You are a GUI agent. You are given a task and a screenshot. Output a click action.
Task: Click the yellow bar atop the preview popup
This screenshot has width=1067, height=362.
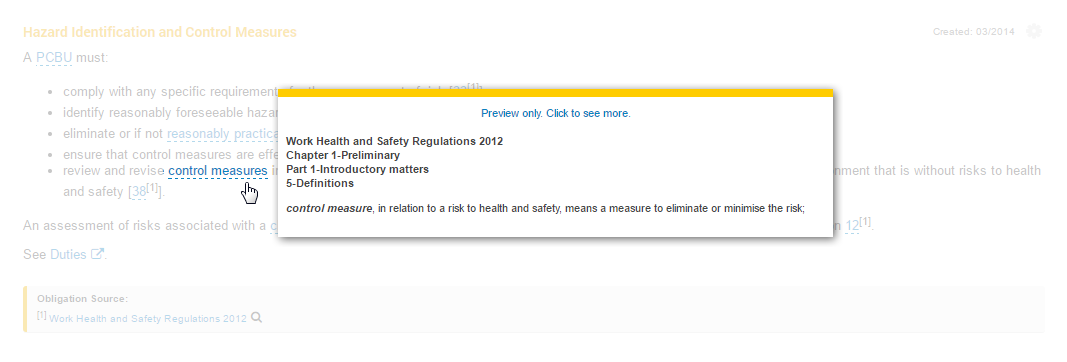coord(555,93)
